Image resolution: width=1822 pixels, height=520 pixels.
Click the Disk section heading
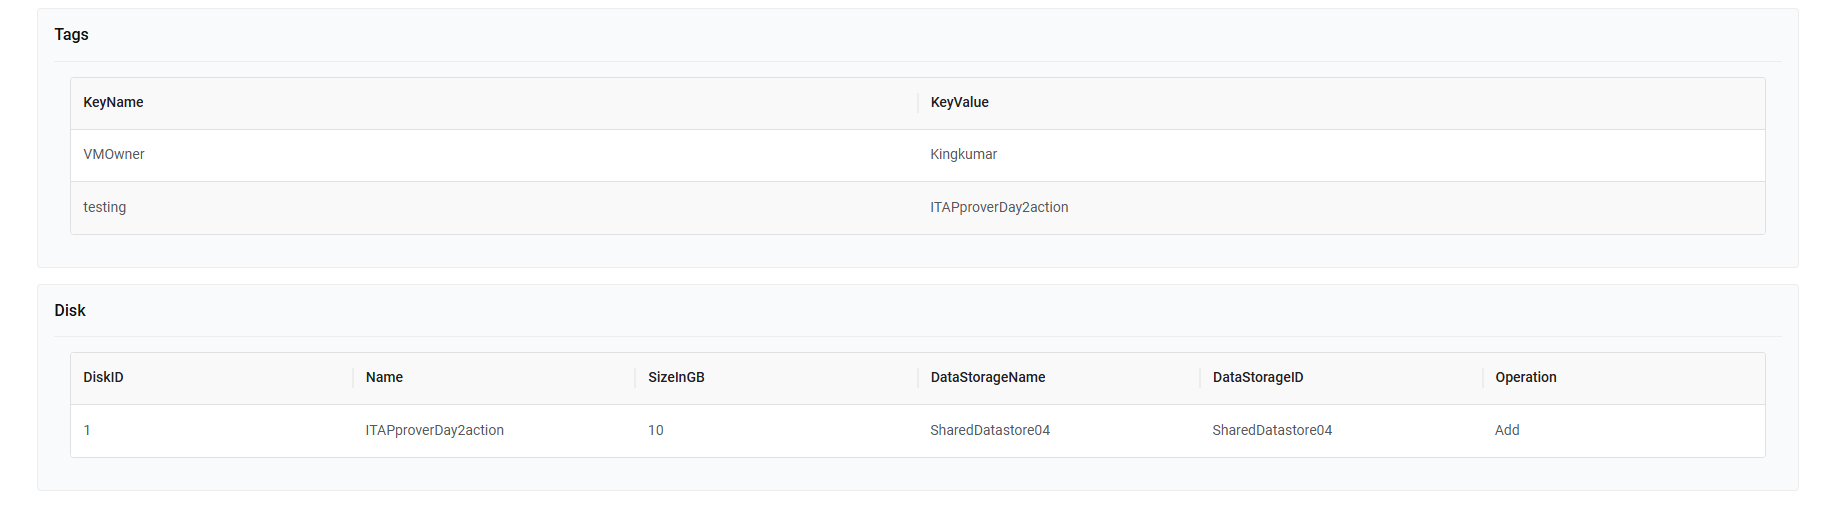70,310
